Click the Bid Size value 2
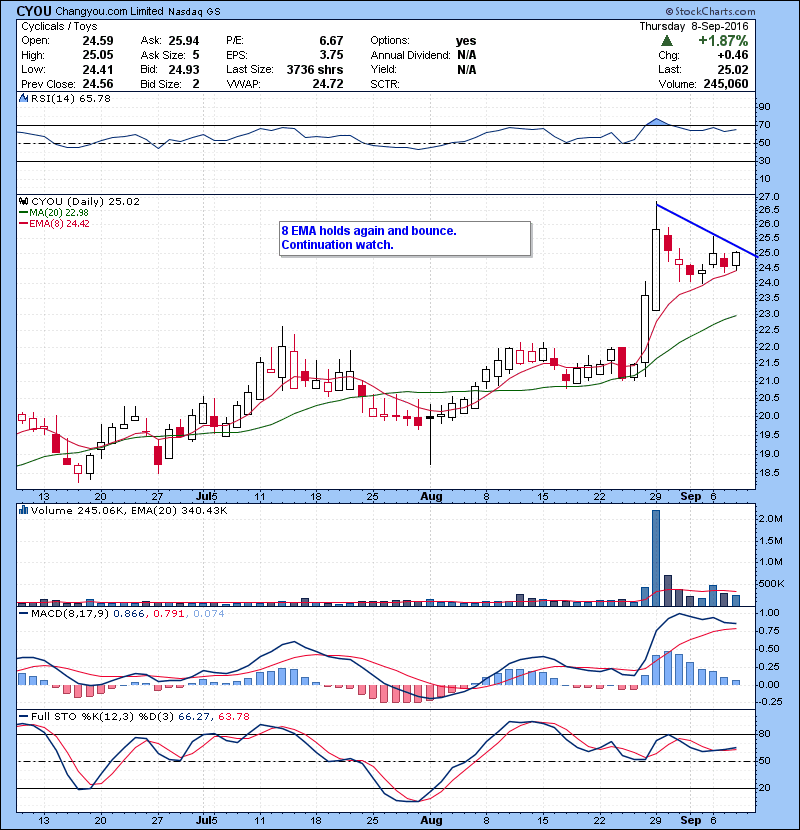 pyautogui.click(x=196, y=84)
